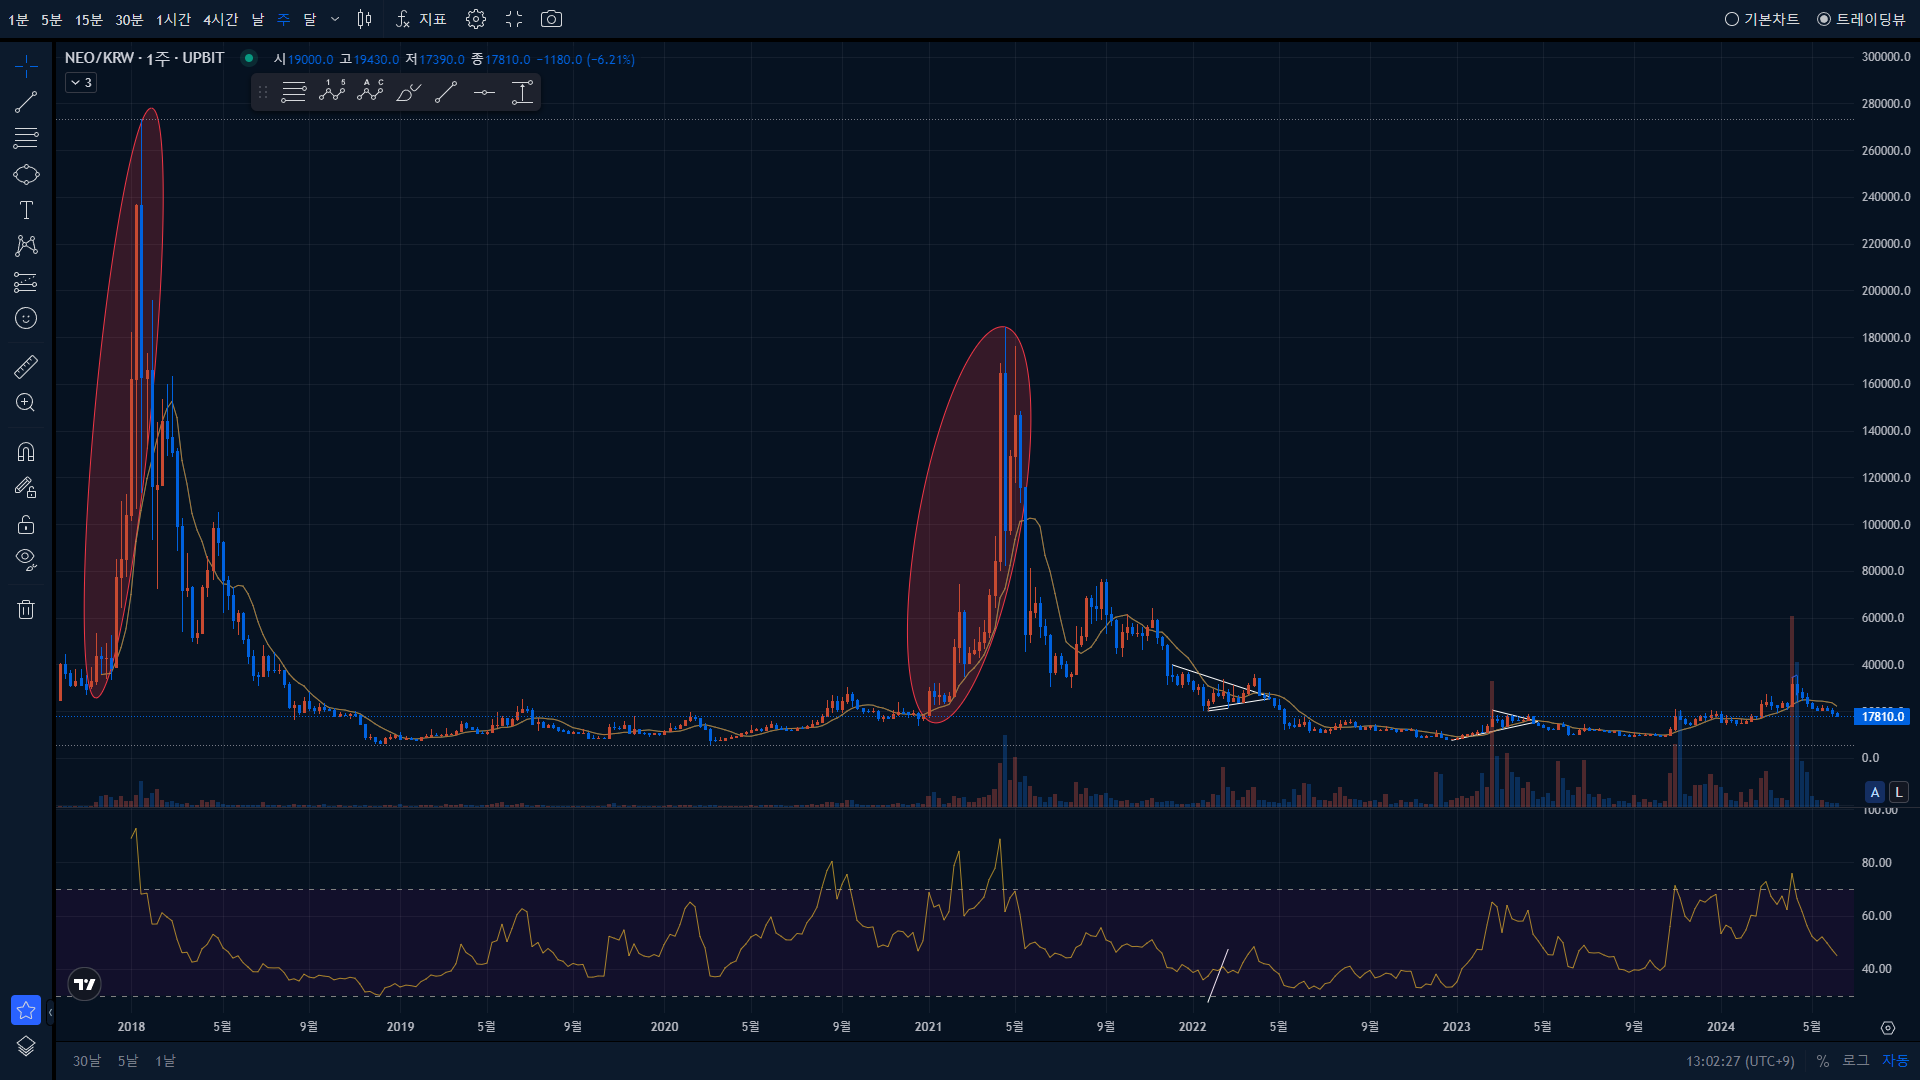Toggle magnet mode for drawings
This screenshot has height=1080, width=1920.
pyautogui.click(x=26, y=452)
